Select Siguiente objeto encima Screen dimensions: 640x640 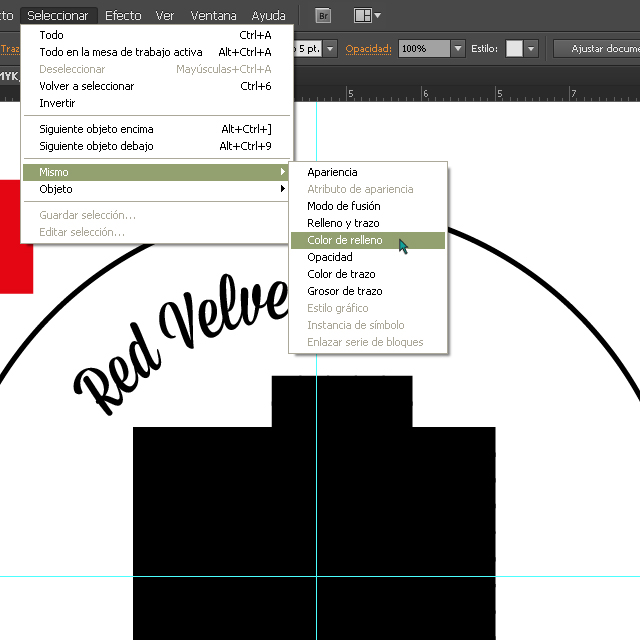(x=156, y=129)
